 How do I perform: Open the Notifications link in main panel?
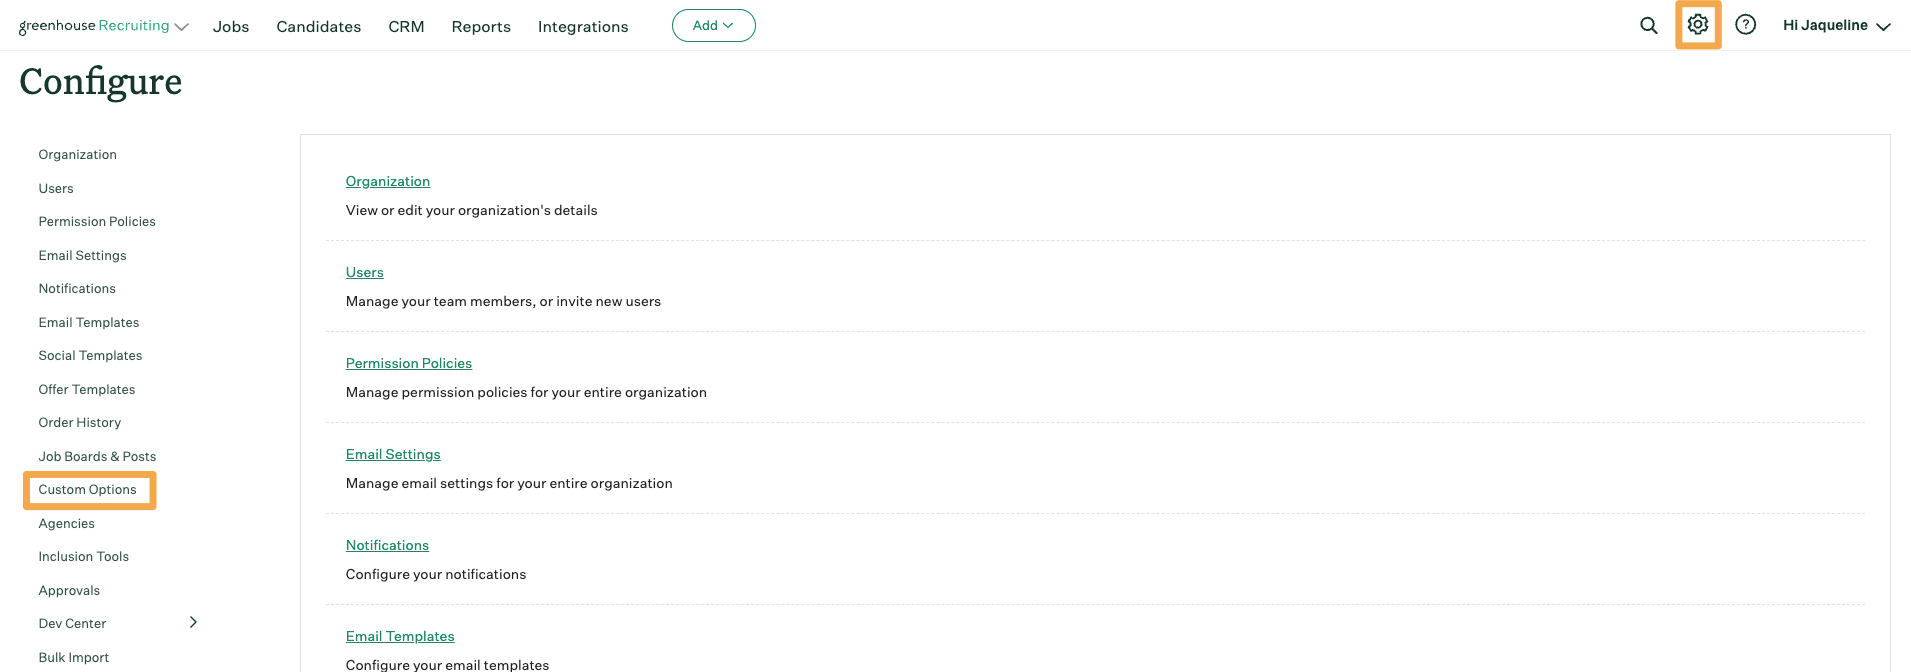pos(387,545)
